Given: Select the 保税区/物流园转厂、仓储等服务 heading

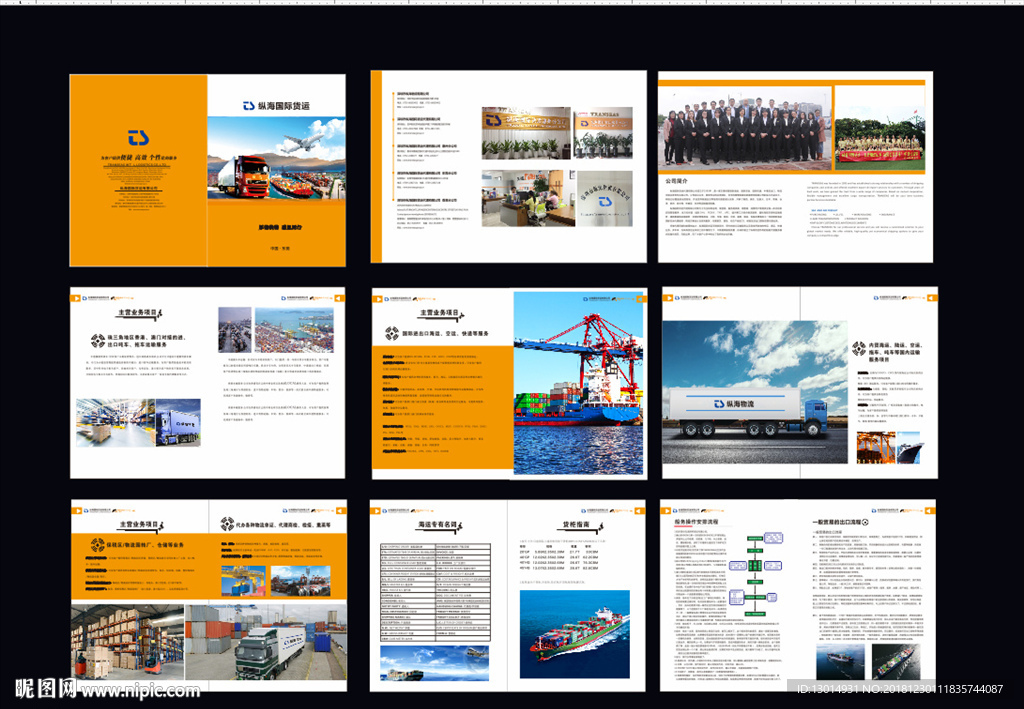Looking at the screenshot, I should (145, 544).
